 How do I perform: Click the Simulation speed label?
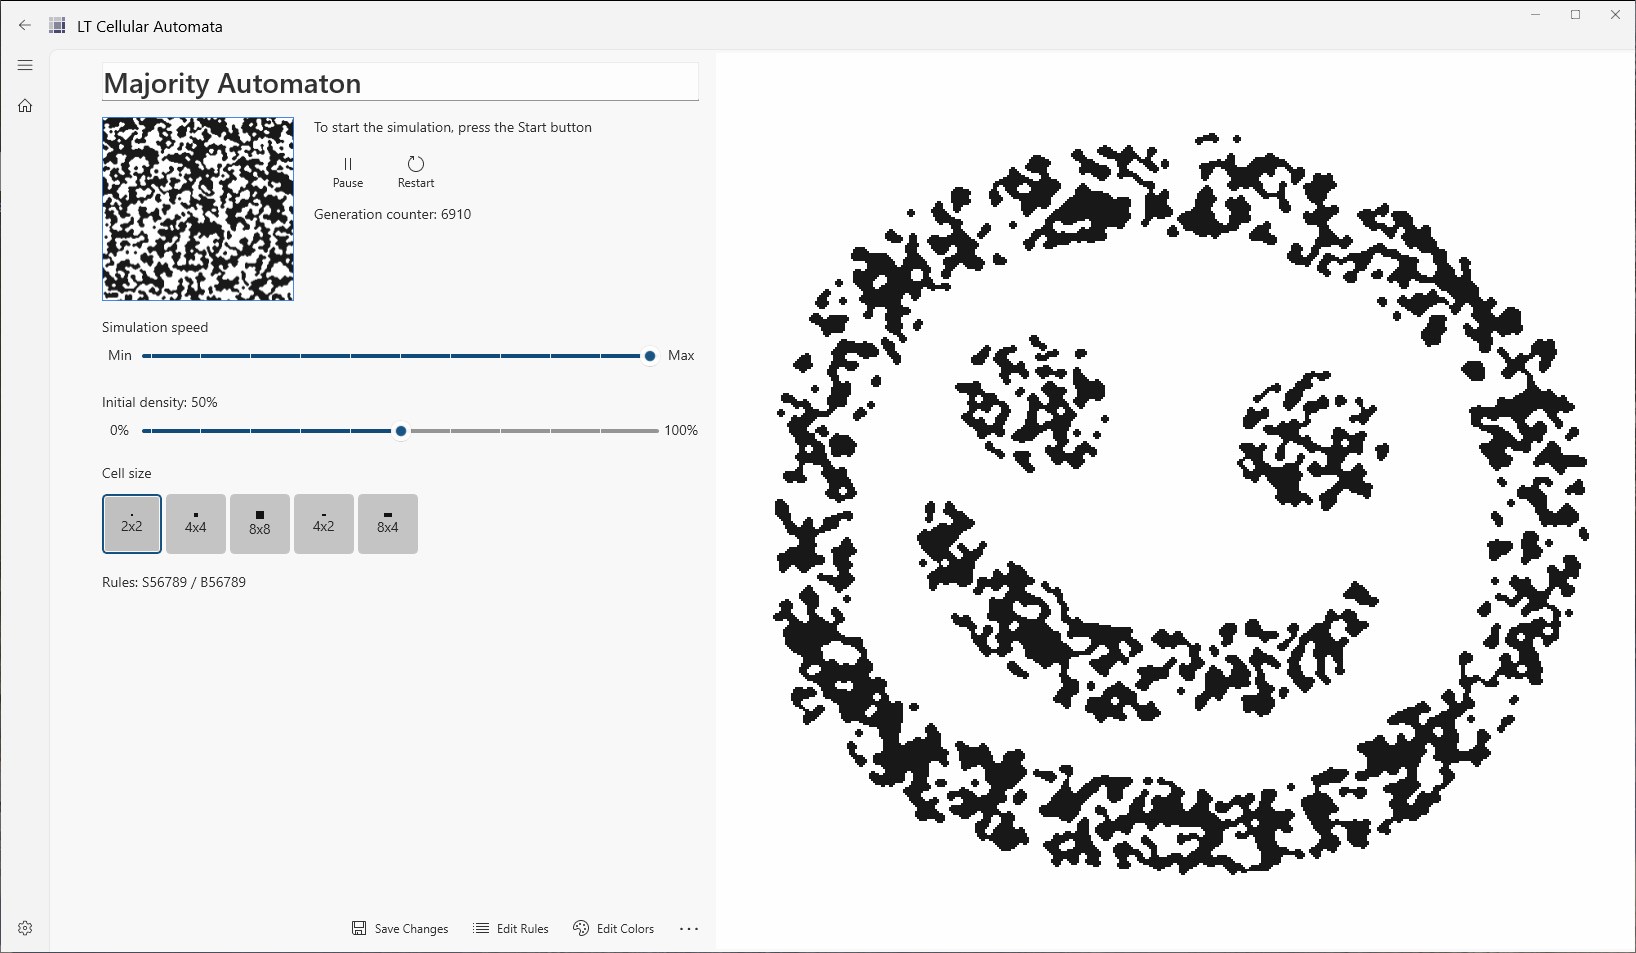tap(155, 327)
